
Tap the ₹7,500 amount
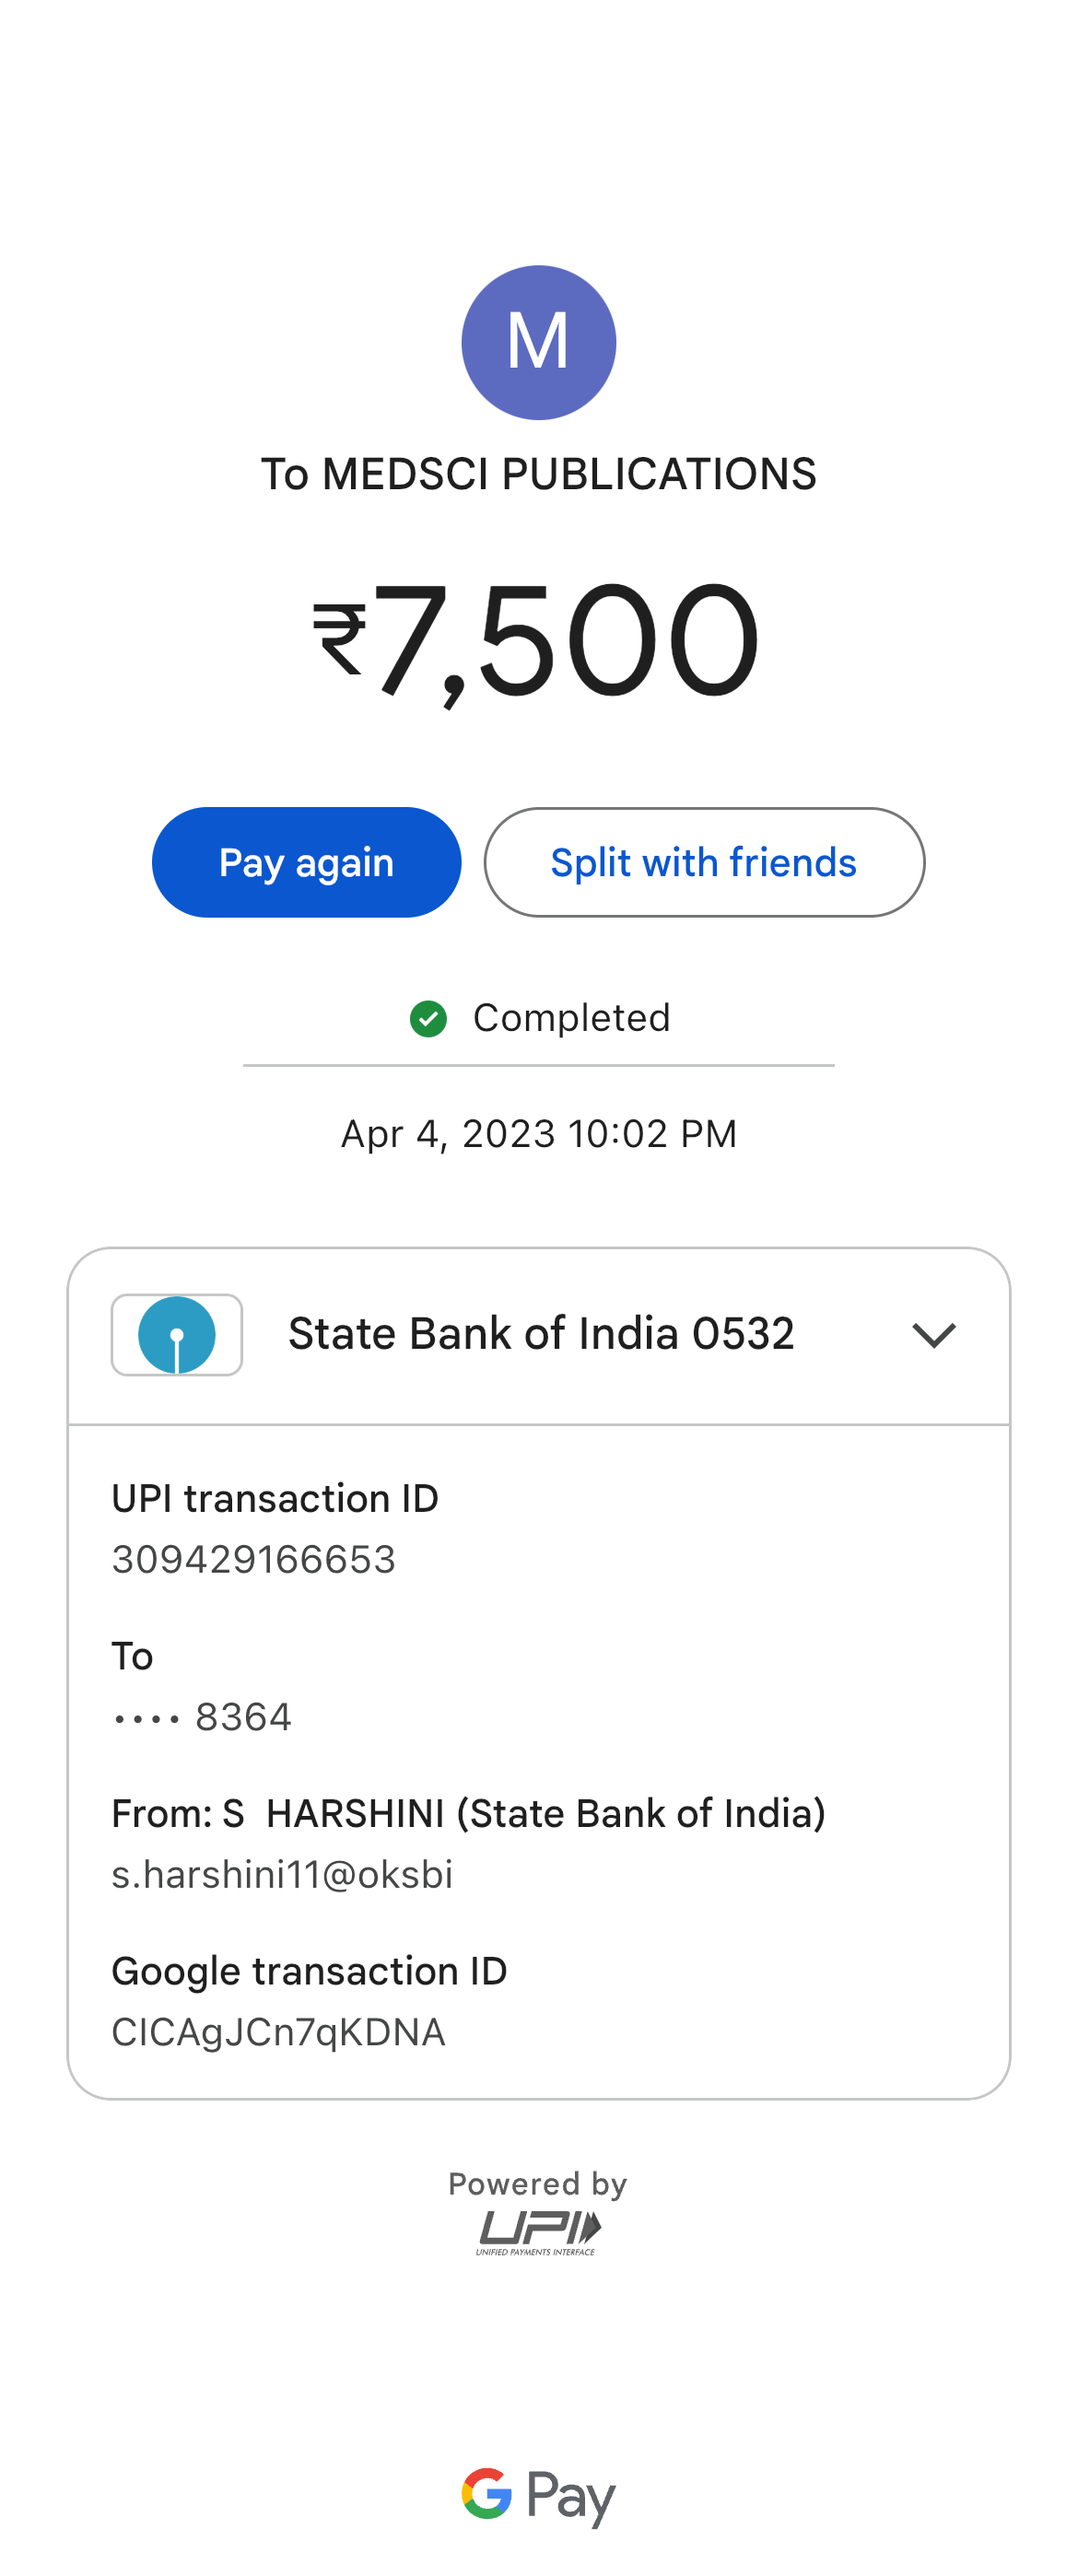coord(538,640)
